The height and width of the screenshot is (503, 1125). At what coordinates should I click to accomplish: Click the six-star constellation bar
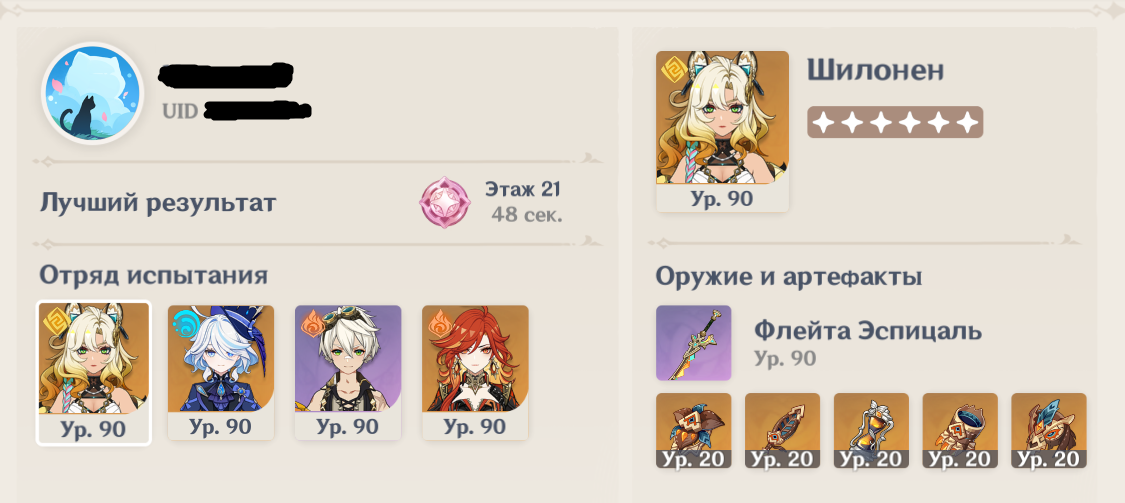tap(895, 123)
